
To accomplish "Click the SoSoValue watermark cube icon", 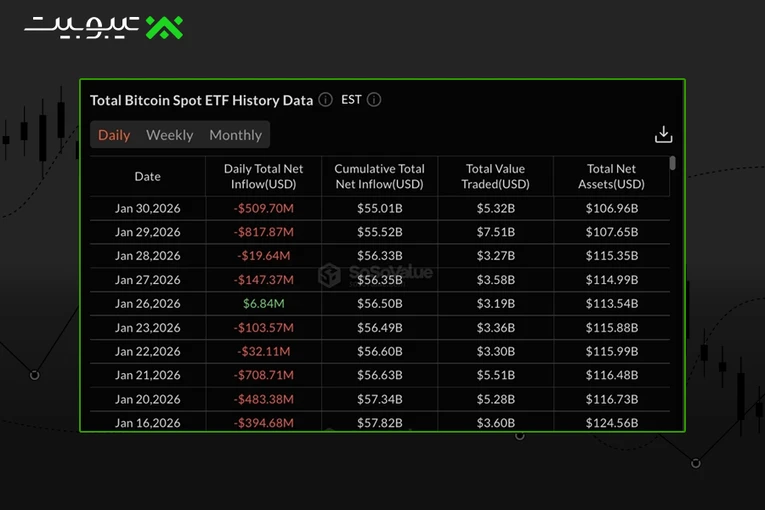I will coord(329,275).
